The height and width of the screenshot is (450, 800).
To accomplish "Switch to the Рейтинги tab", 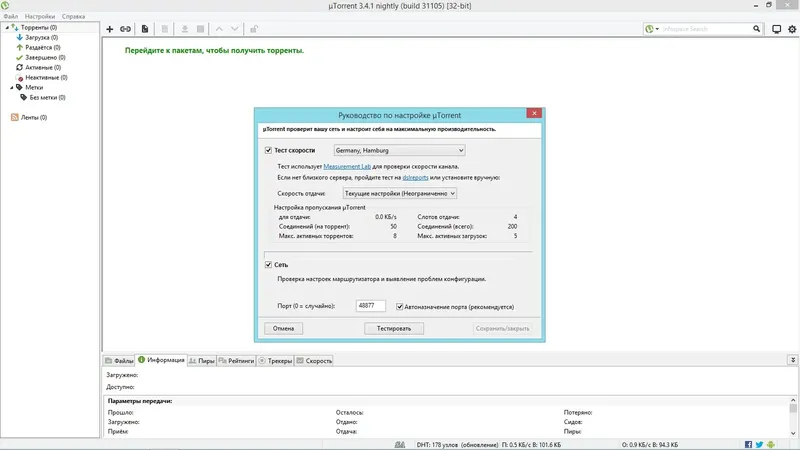I will (x=236, y=361).
